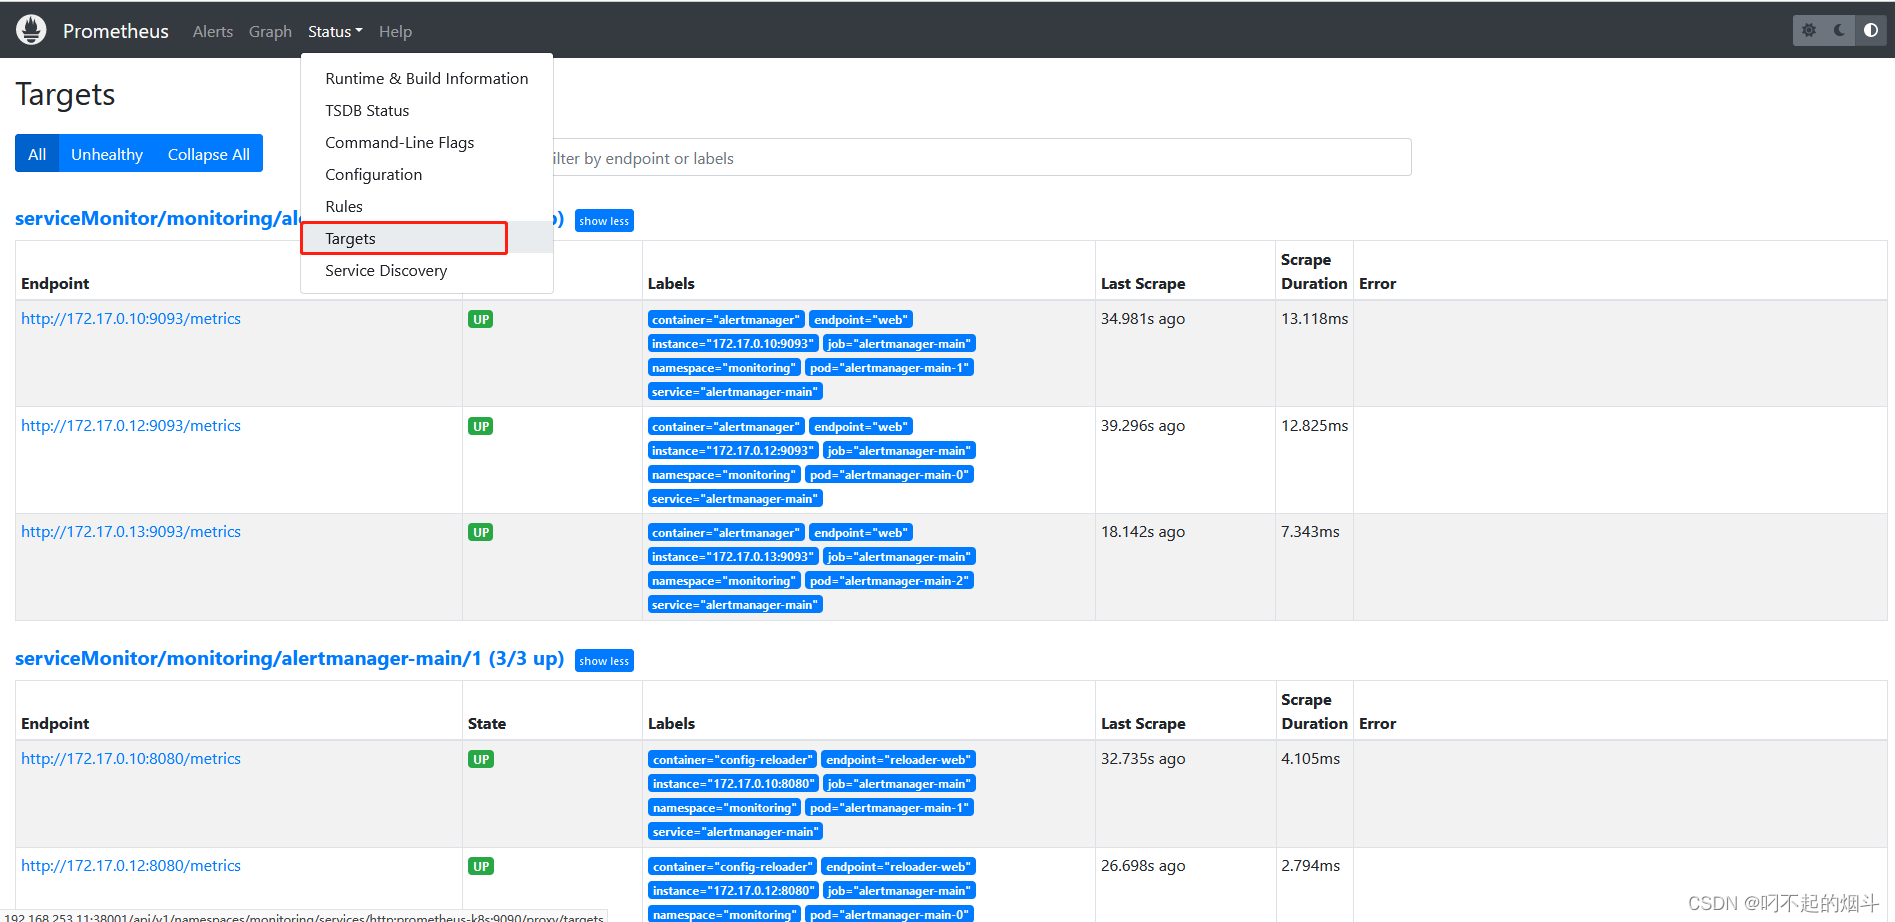Screen dimensions: 1895x922
Task: Select Rules in Status menu
Action: (x=427, y=206)
